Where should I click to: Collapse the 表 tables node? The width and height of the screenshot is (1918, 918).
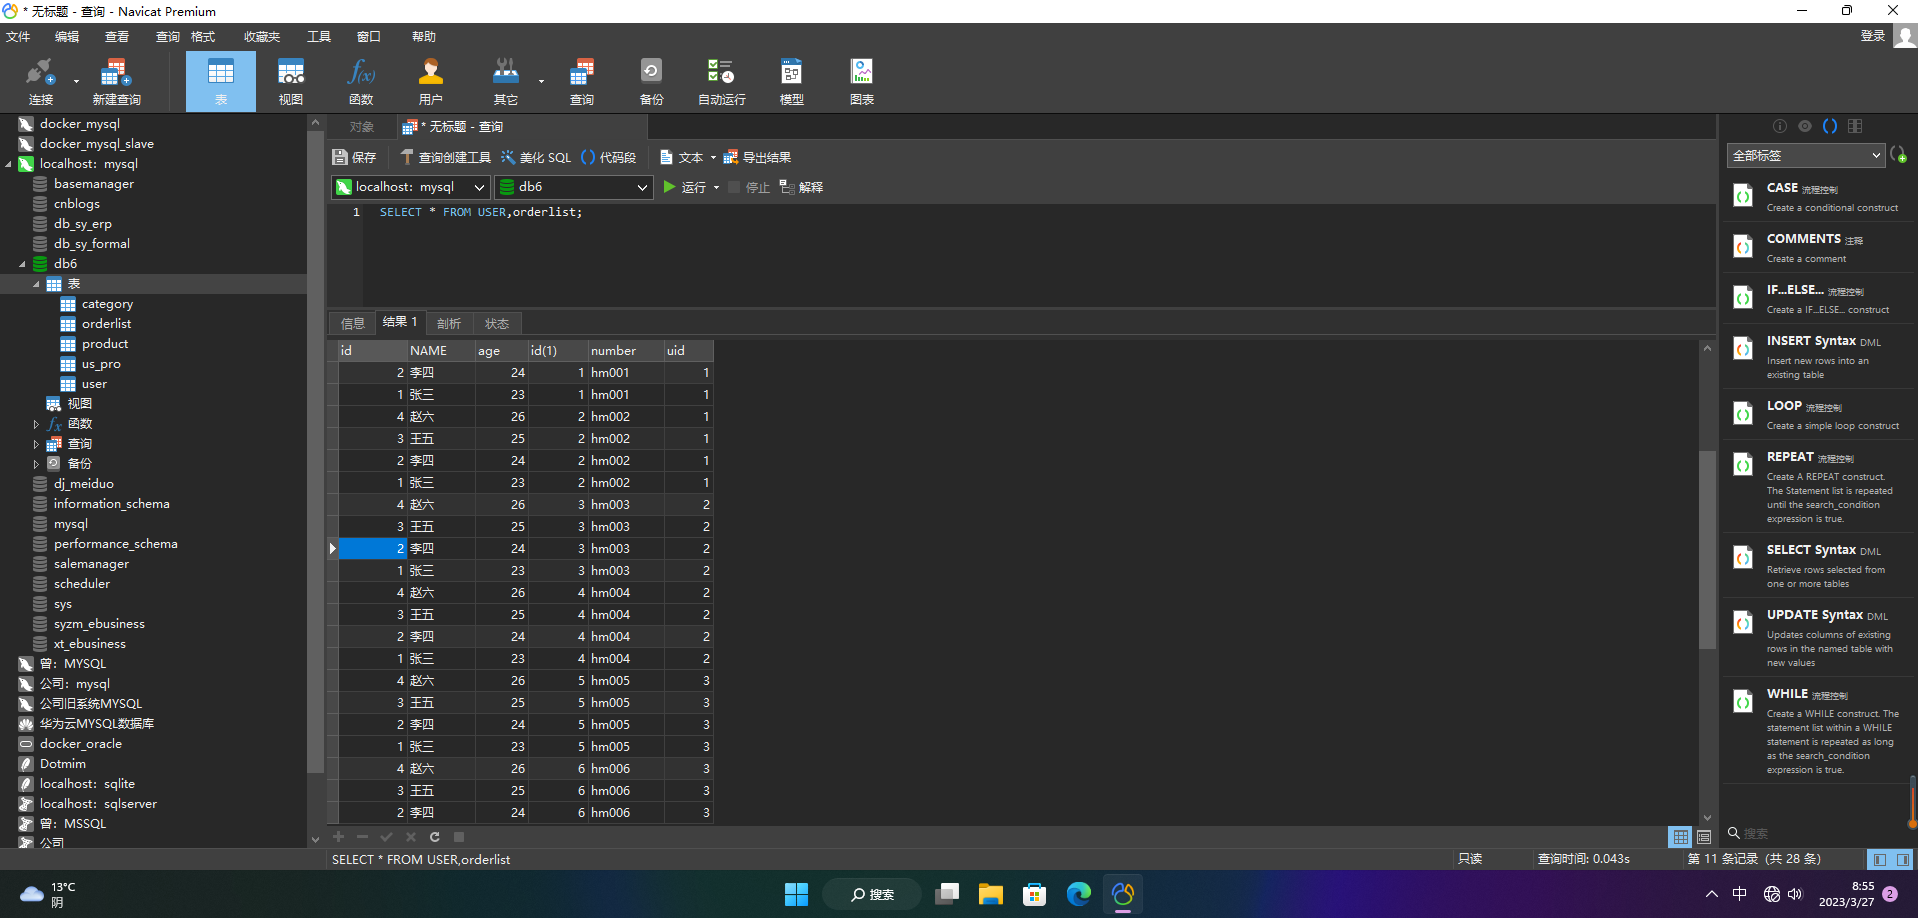36,284
